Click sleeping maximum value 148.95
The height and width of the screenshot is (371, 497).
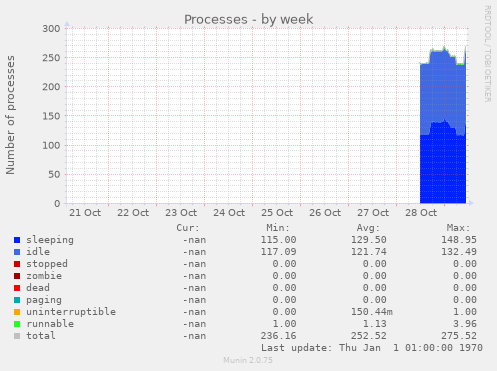[459, 240]
